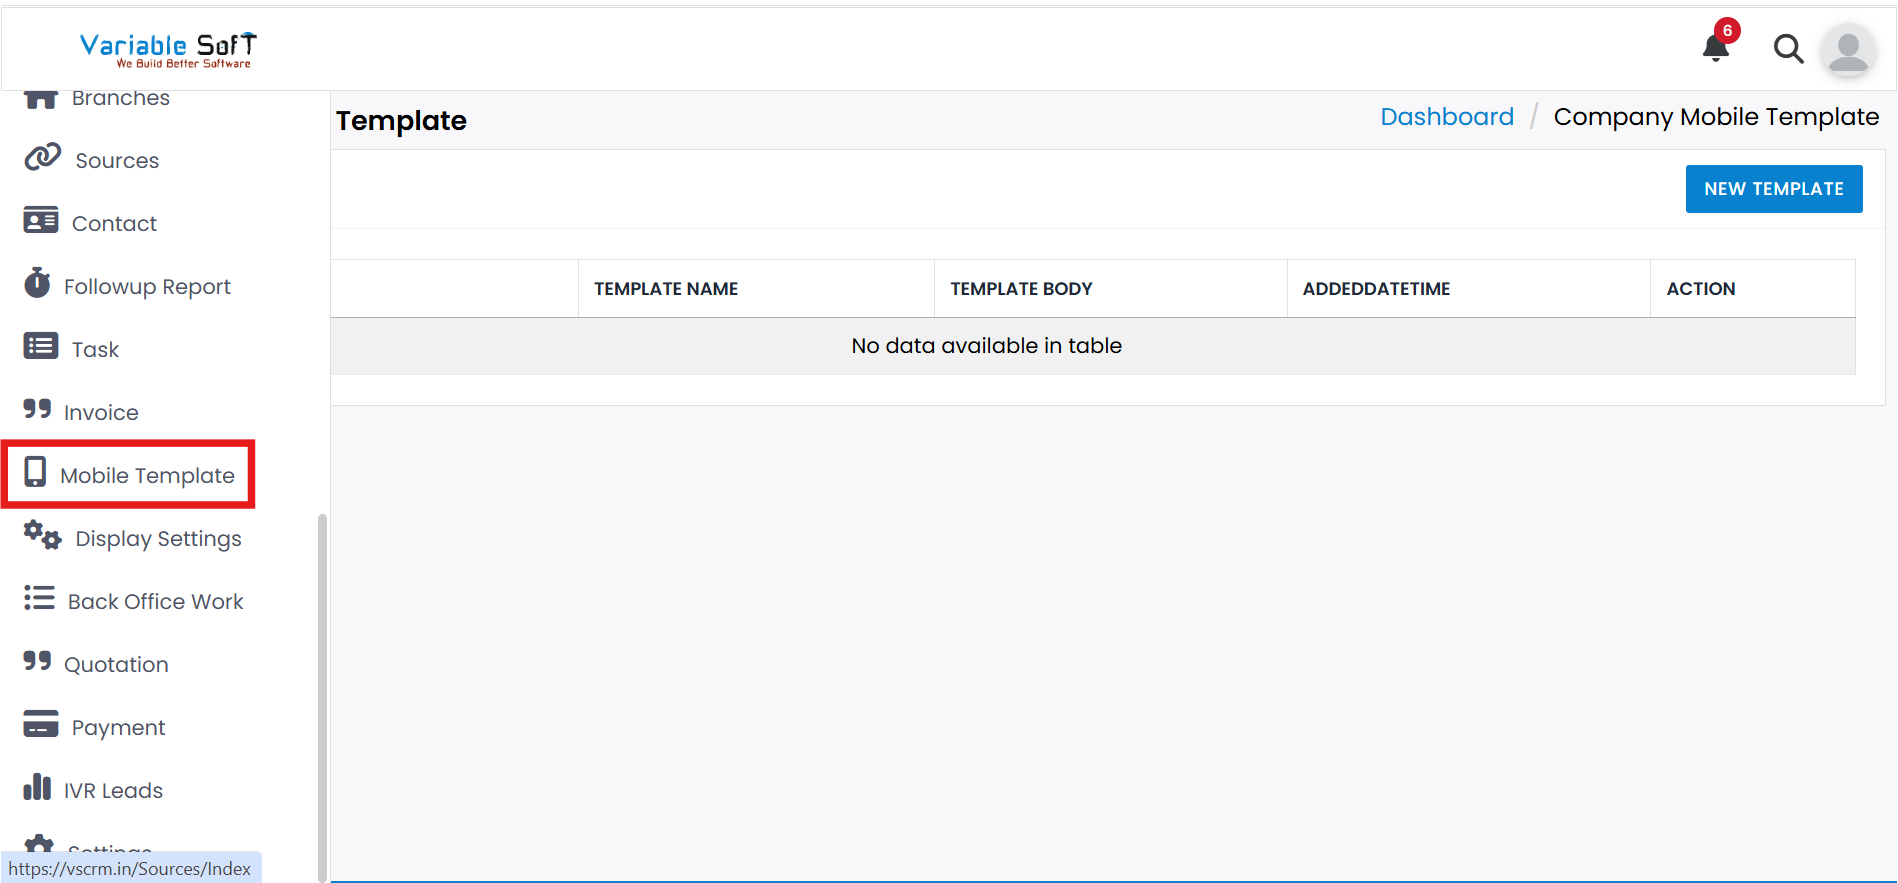Open the Invoice menu item
This screenshot has height=883, width=1898.
pos(101,412)
